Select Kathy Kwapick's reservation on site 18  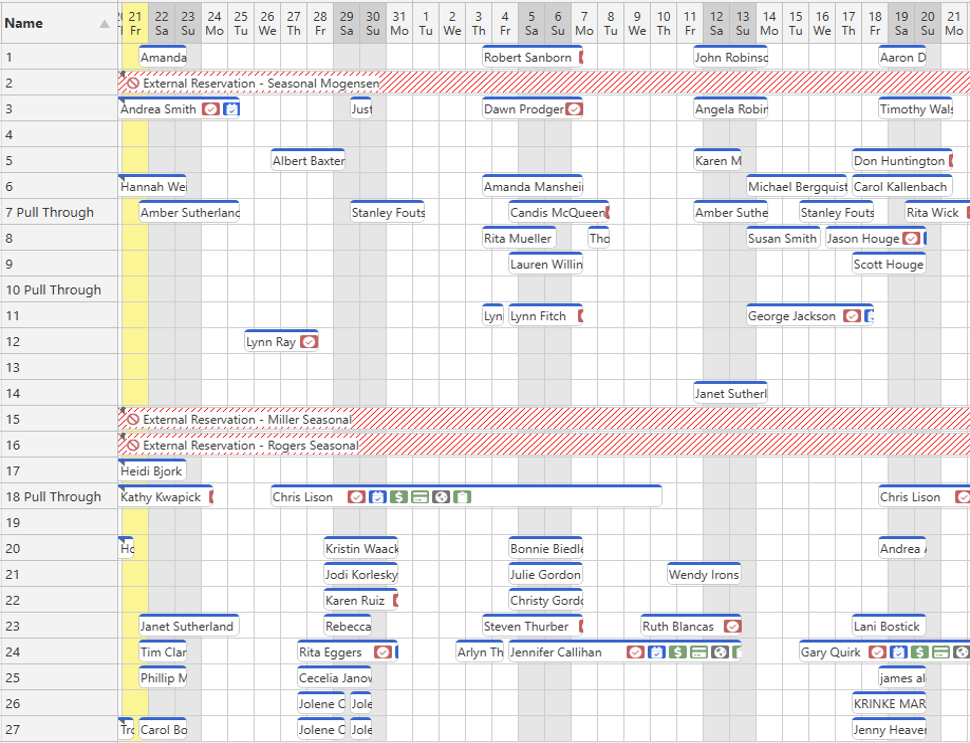pyautogui.click(x=165, y=497)
